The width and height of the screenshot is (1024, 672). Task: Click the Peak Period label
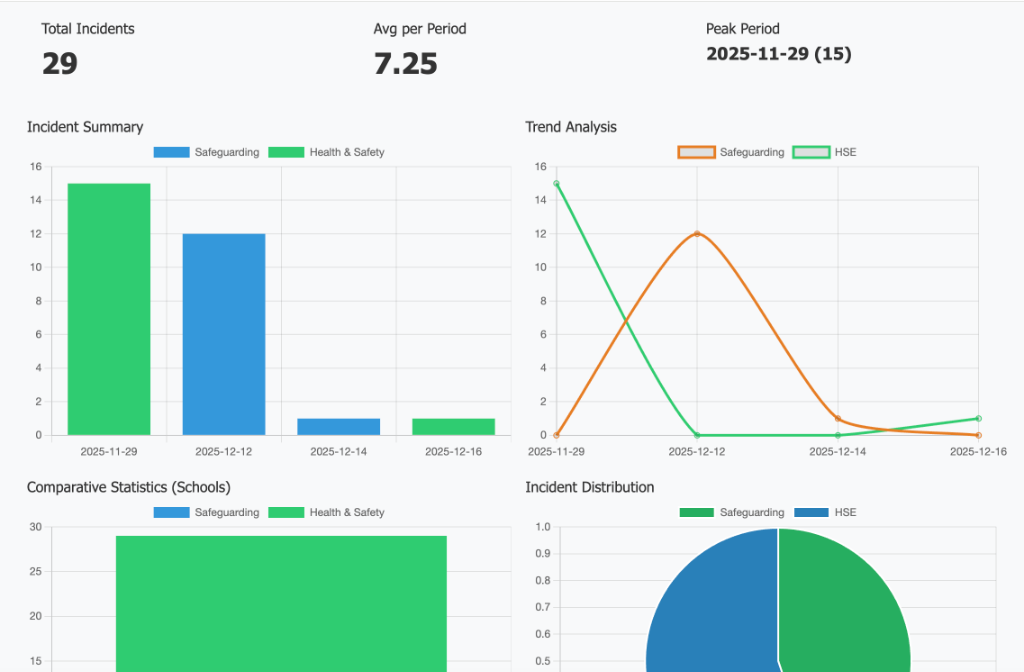tap(743, 29)
